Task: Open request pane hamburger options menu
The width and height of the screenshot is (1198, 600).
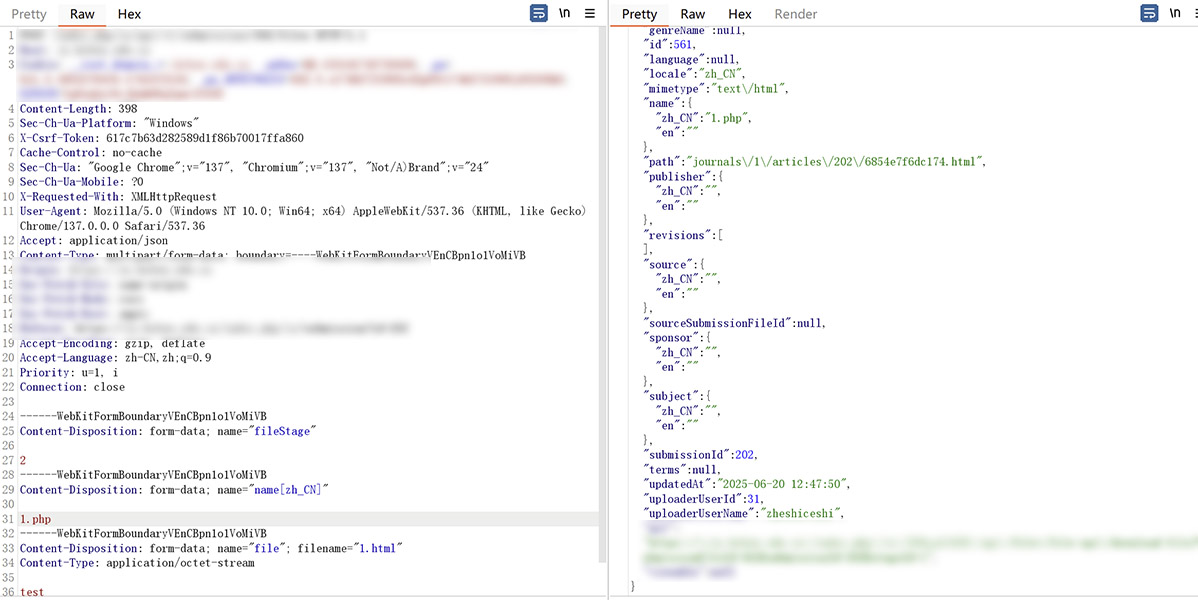Action: (590, 13)
